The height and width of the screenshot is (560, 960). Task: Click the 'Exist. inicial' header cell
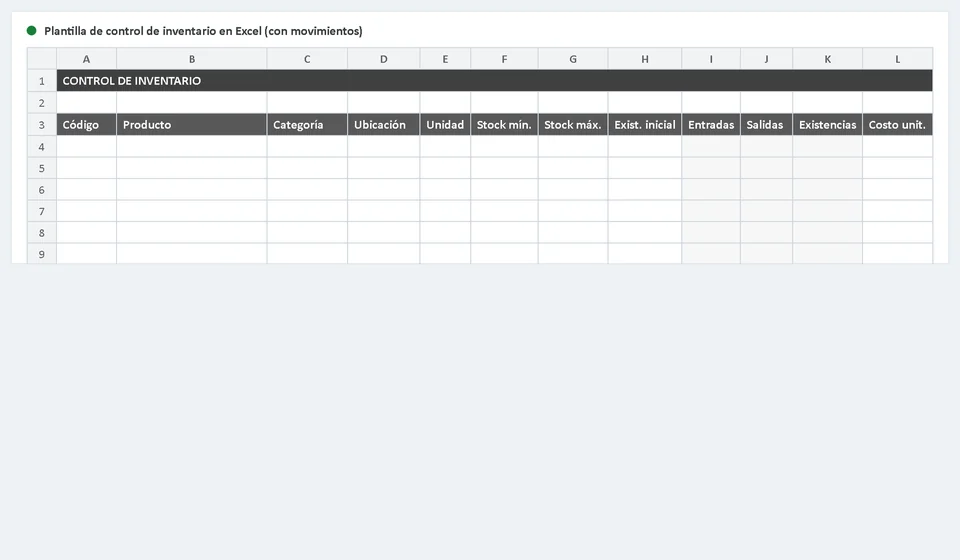(645, 125)
